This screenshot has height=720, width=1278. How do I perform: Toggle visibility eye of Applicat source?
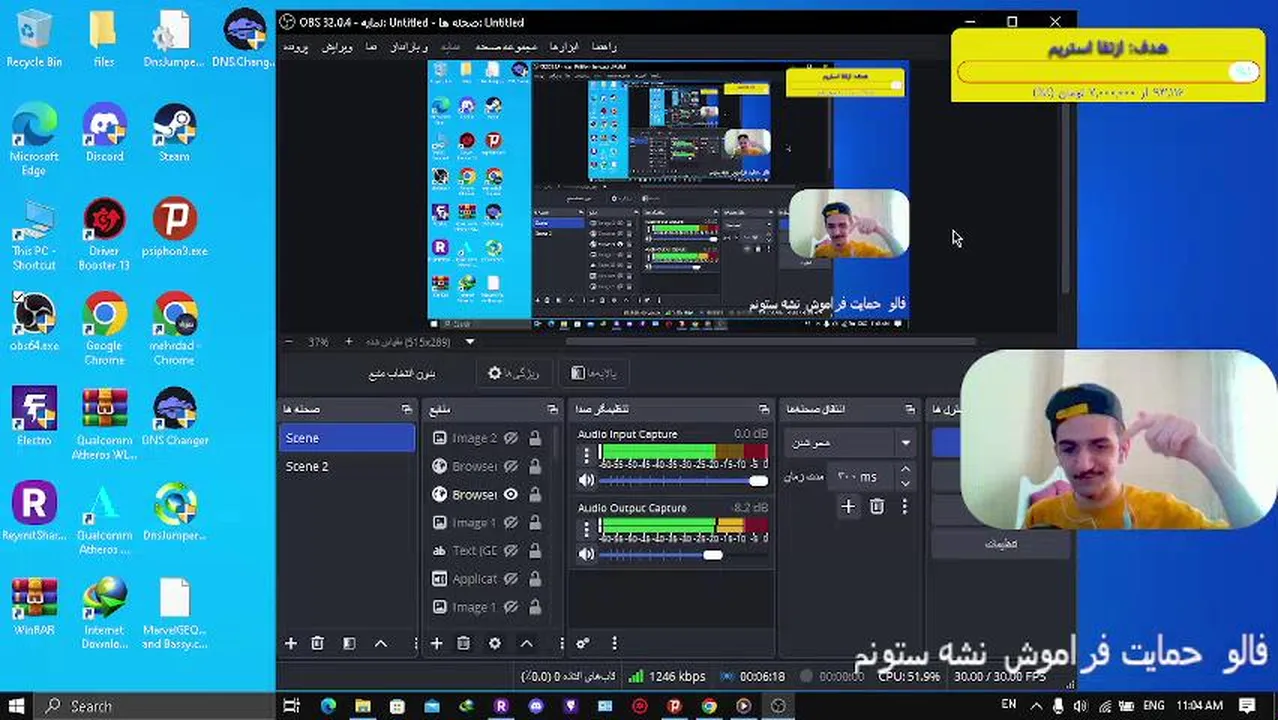pyautogui.click(x=511, y=578)
